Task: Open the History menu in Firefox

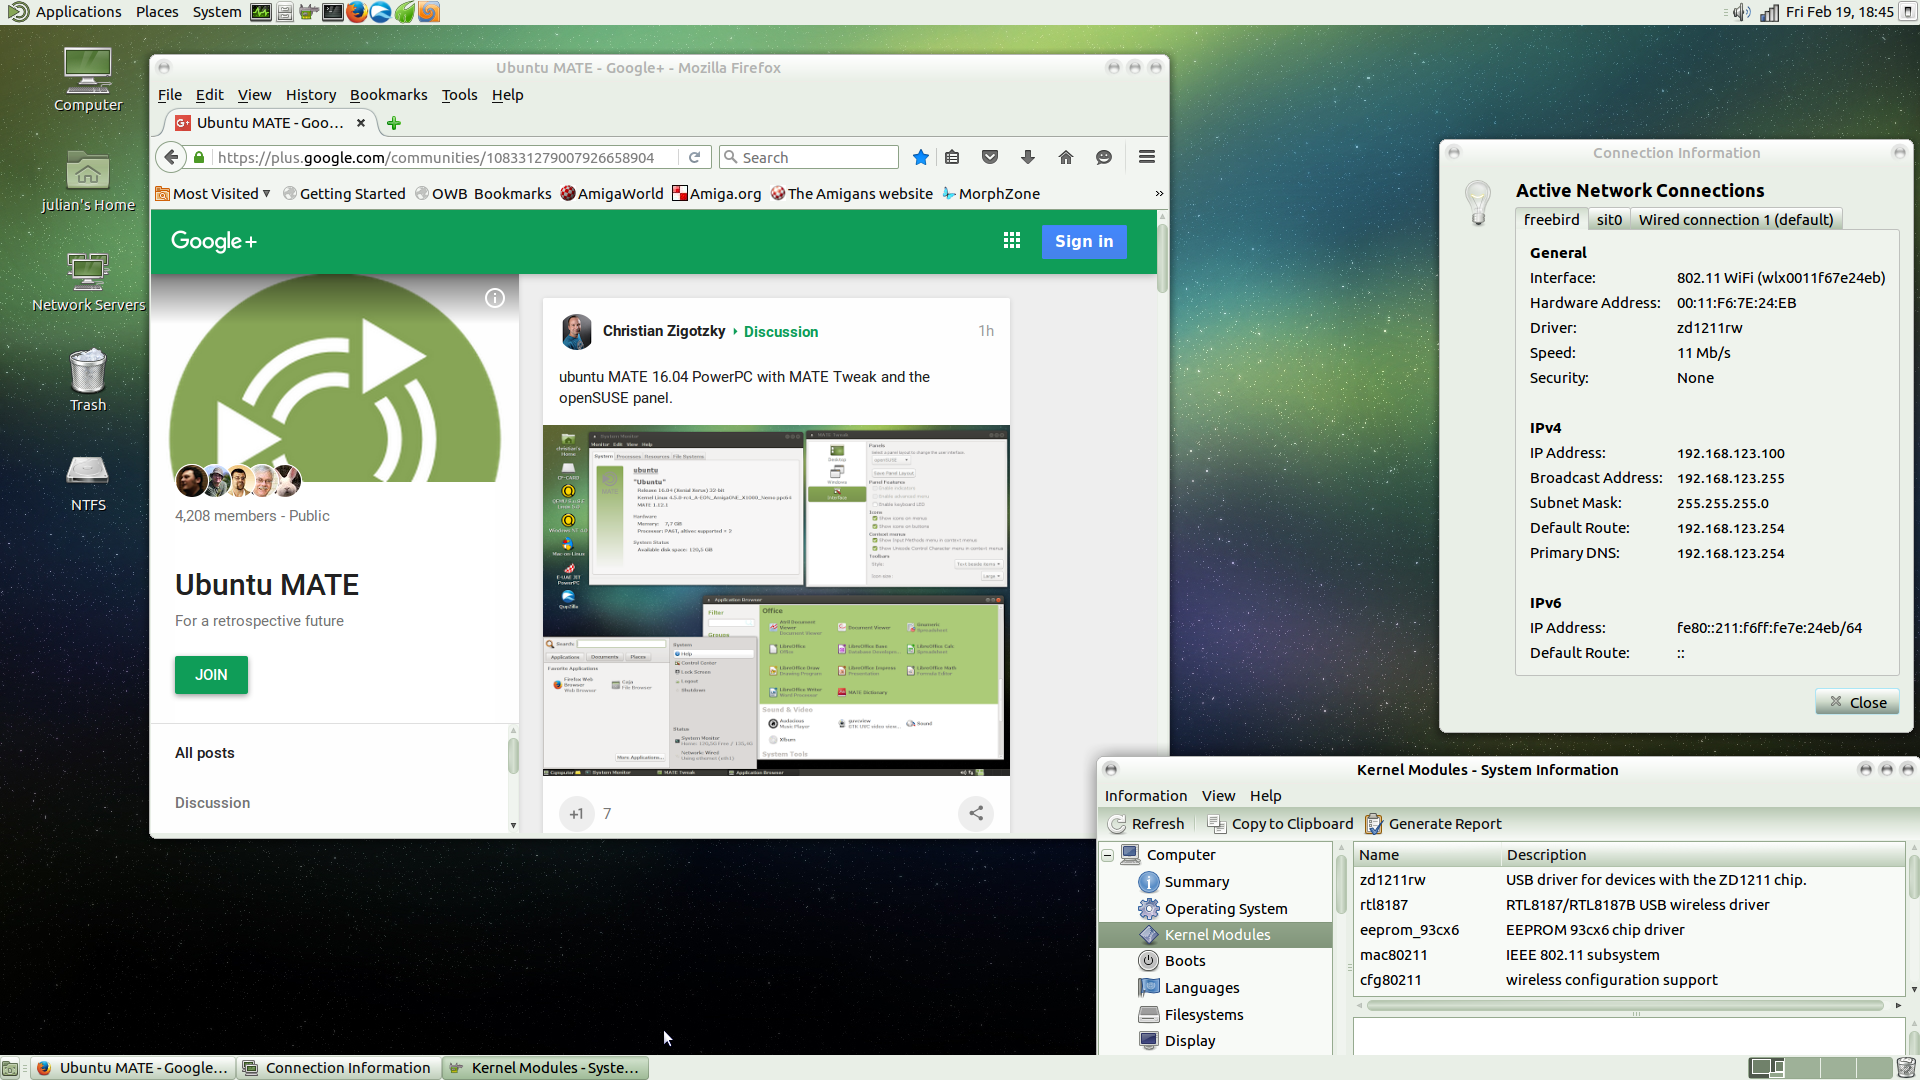Action: coord(310,95)
